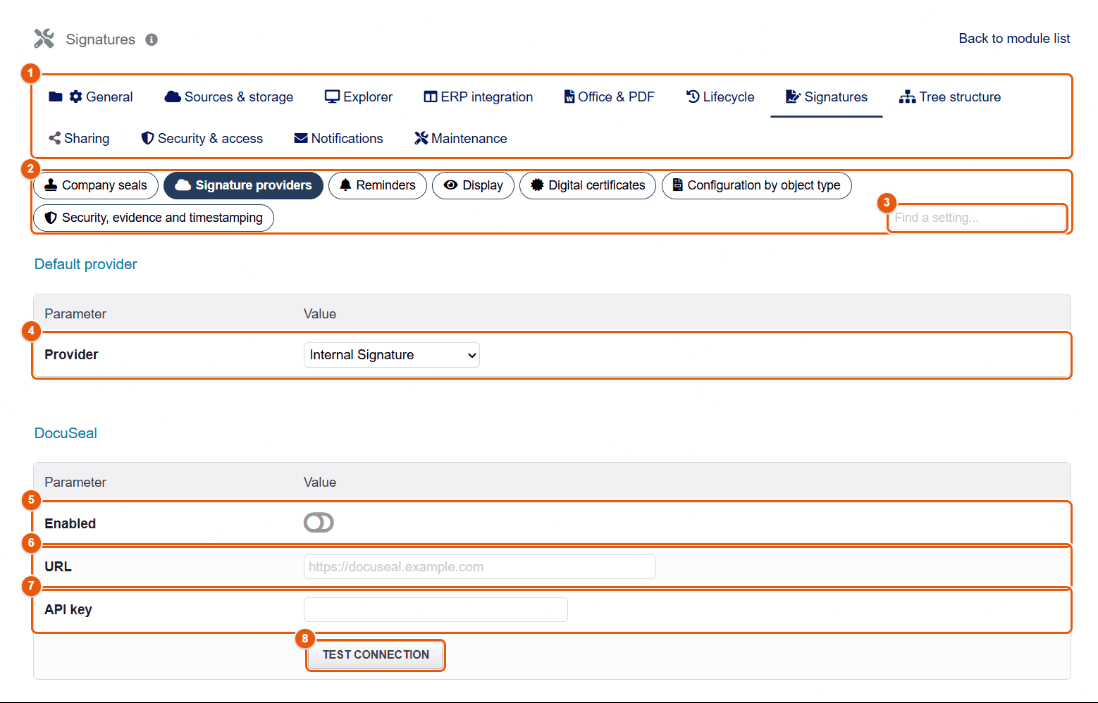Click the API key row label

pos(68,609)
